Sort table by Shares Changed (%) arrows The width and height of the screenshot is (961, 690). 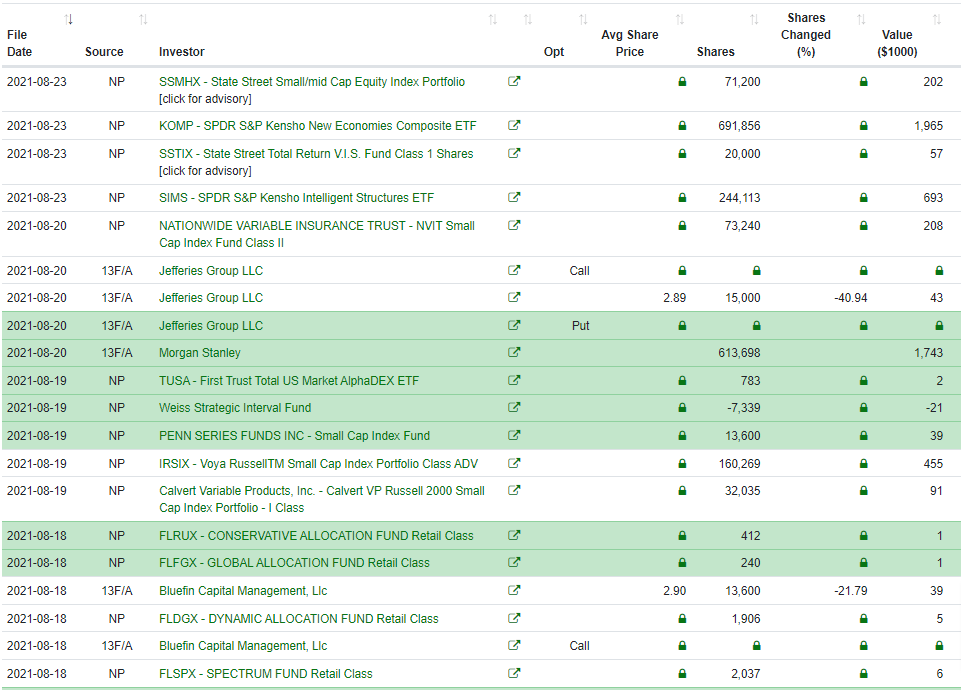coord(861,20)
